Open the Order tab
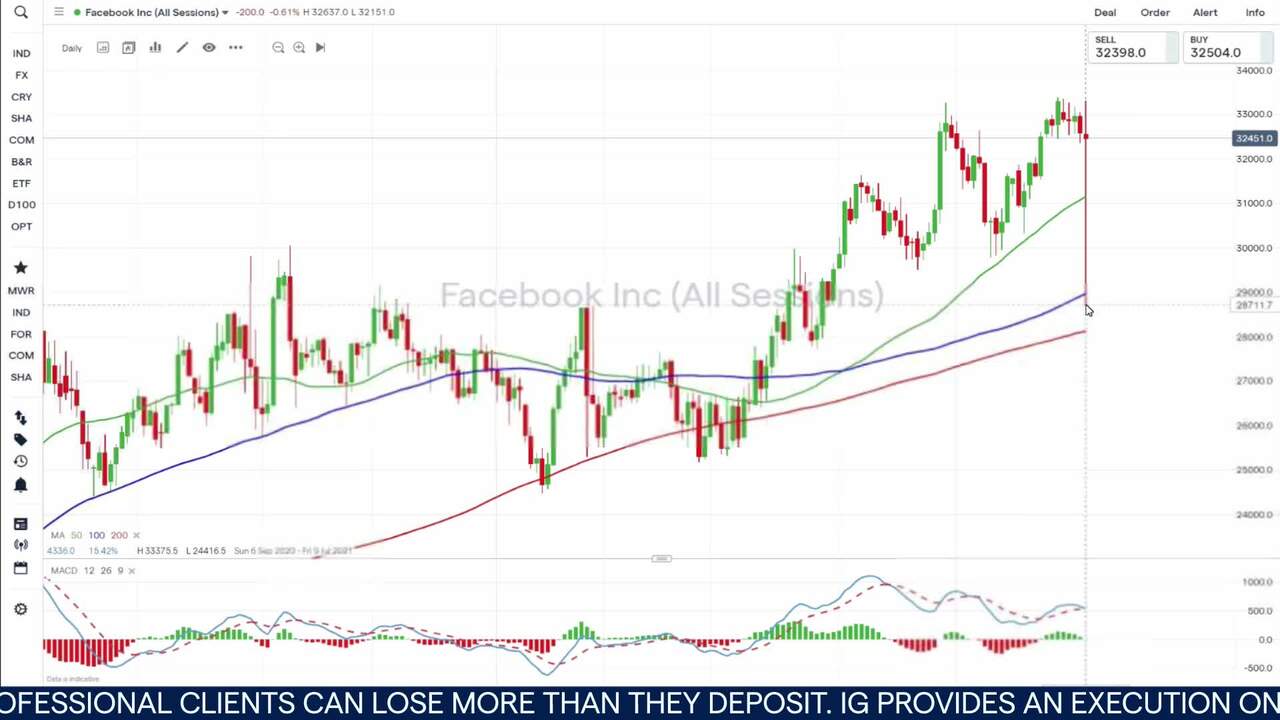 1155,12
